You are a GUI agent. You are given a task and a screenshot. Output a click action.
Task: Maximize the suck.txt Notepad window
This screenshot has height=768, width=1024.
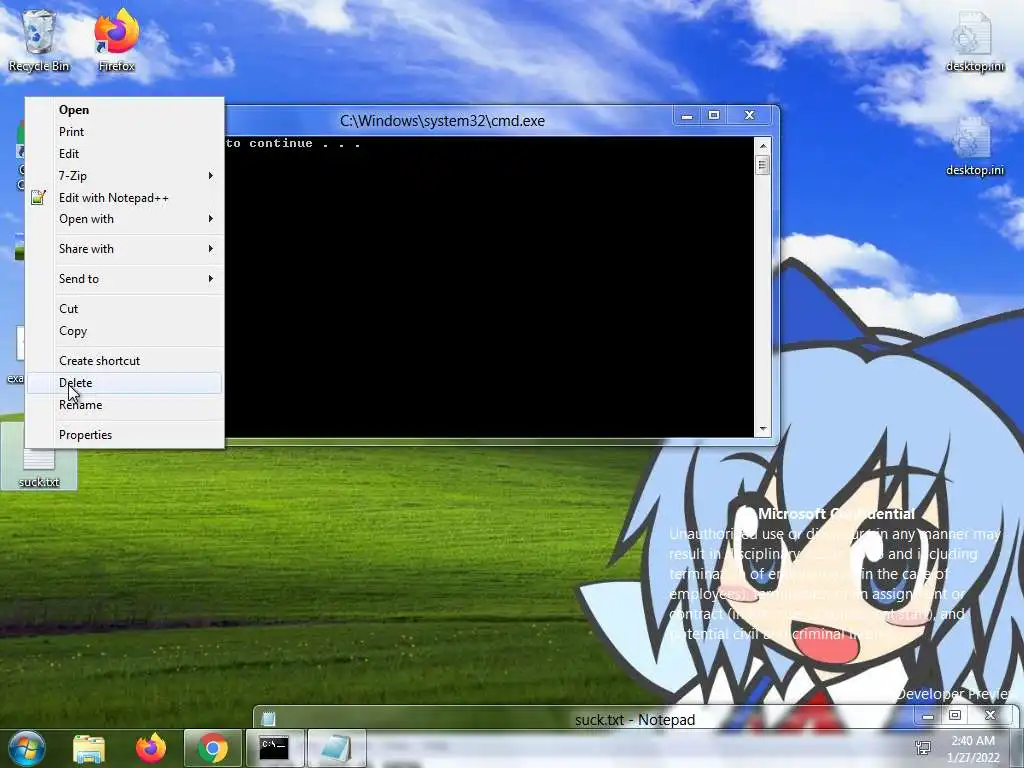click(954, 716)
